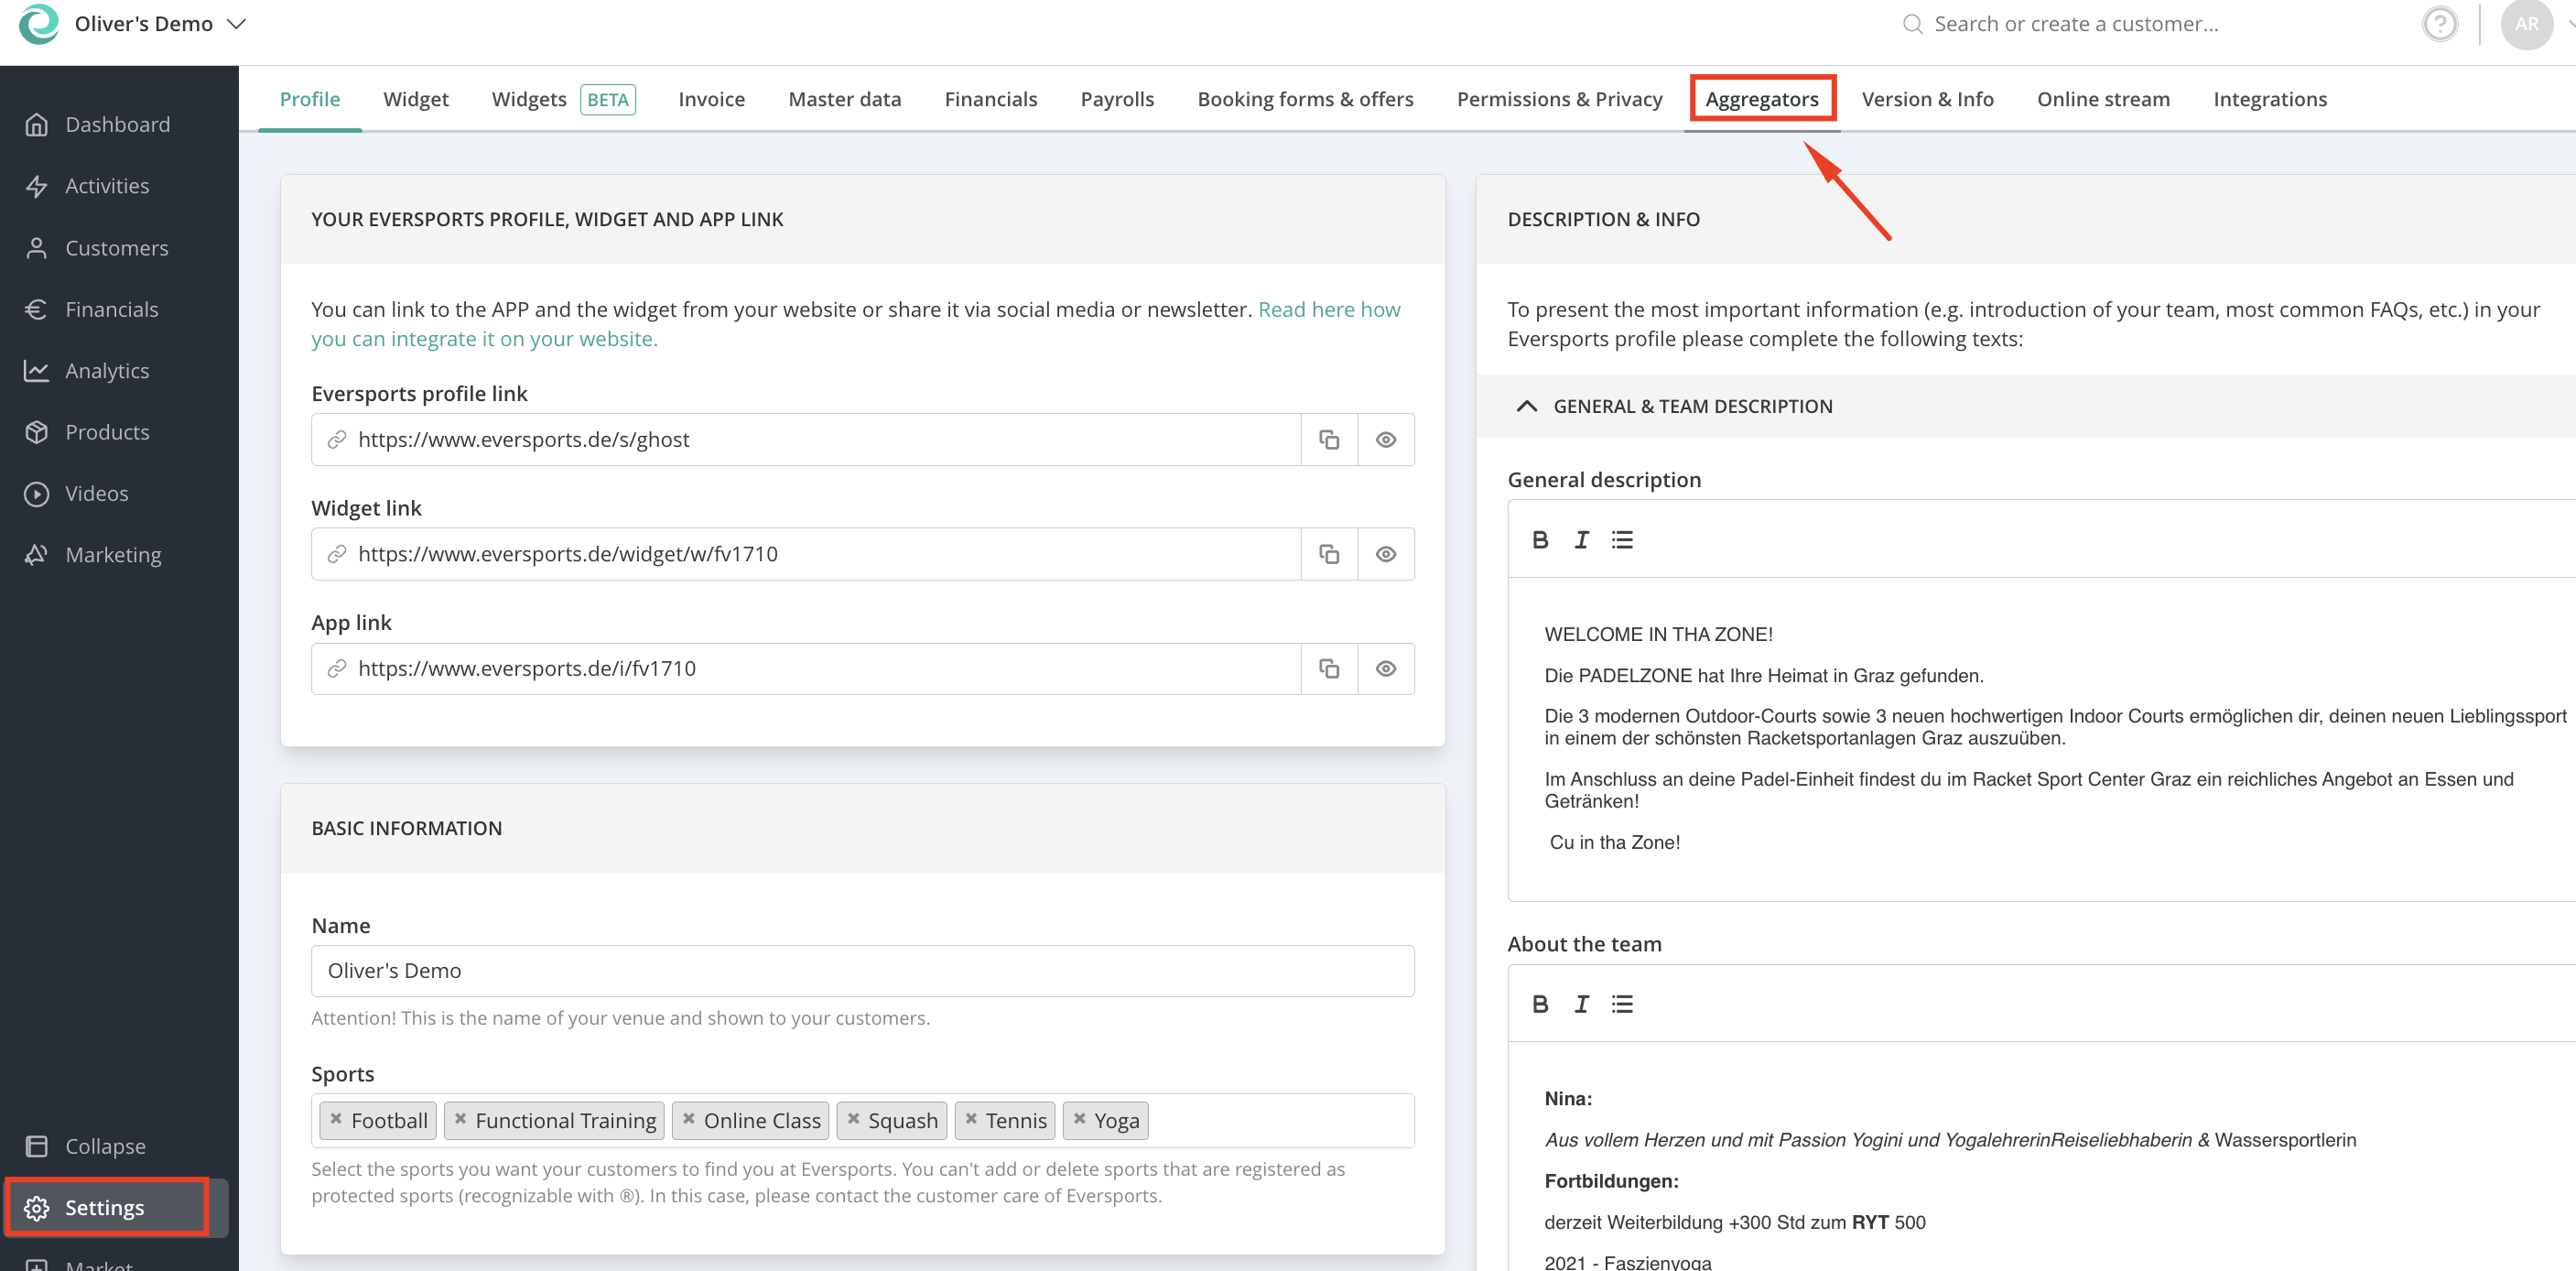Open Permissions & Privacy tab
This screenshot has height=1271, width=2576.
pos(1559,99)
